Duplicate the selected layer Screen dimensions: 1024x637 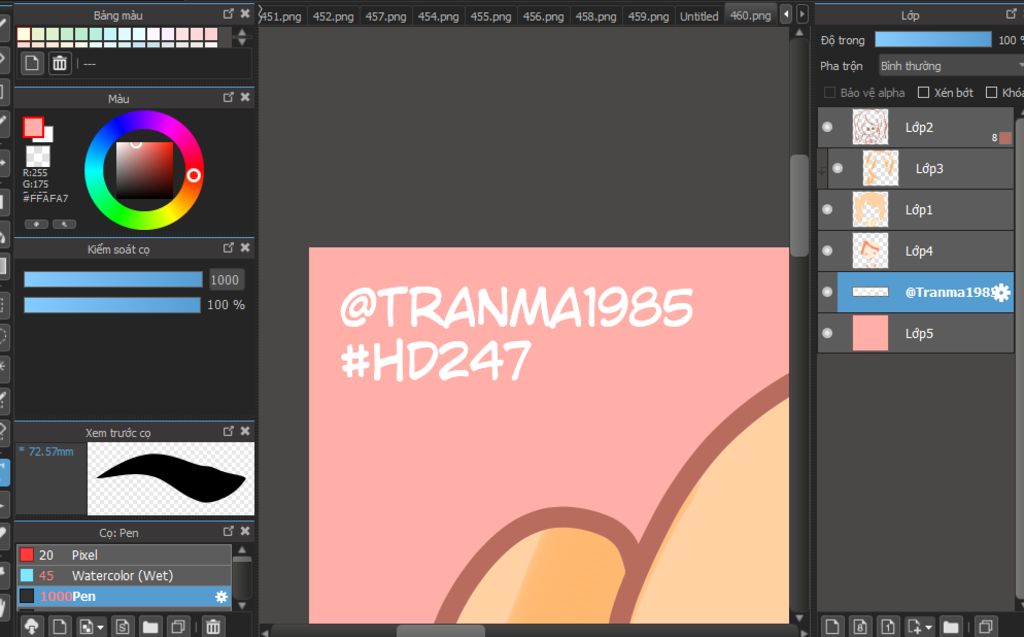985,627
